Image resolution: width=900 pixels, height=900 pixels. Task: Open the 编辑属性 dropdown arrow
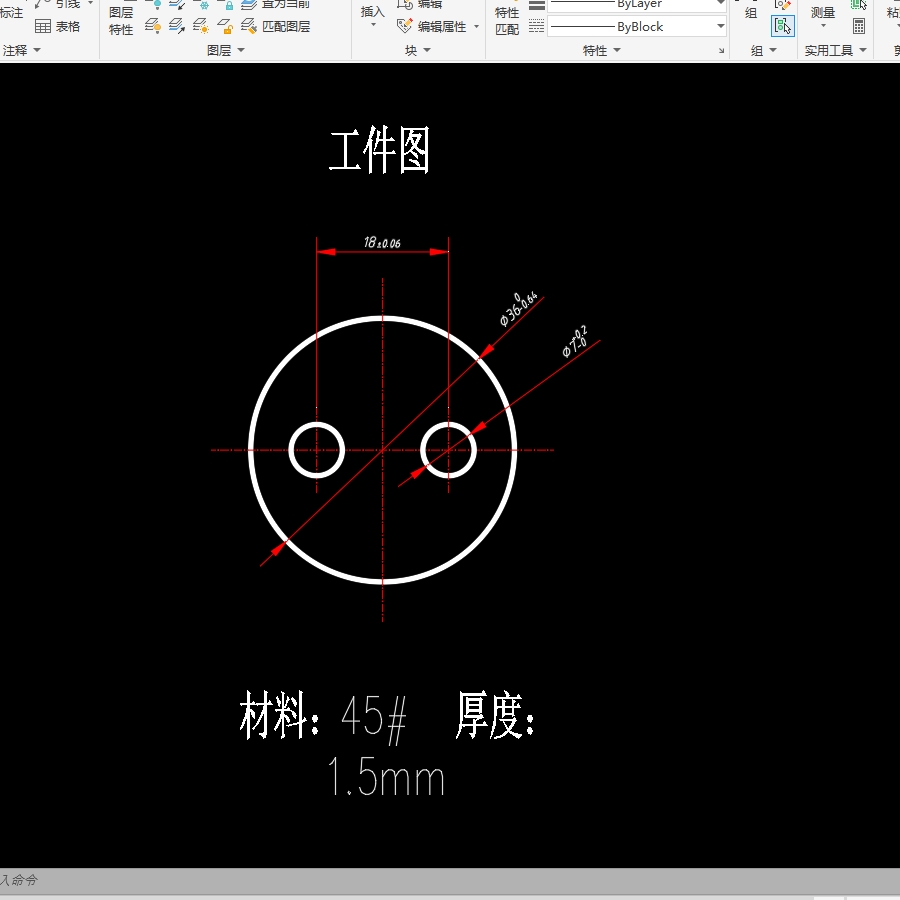[x=476, y=26]
